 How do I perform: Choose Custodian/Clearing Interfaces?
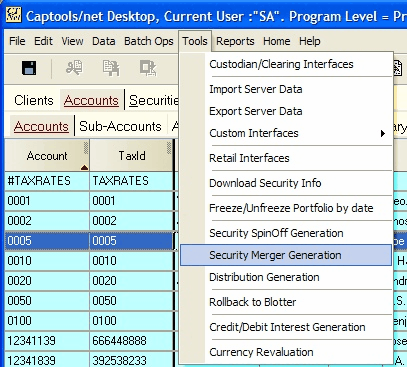click(286, 64)
